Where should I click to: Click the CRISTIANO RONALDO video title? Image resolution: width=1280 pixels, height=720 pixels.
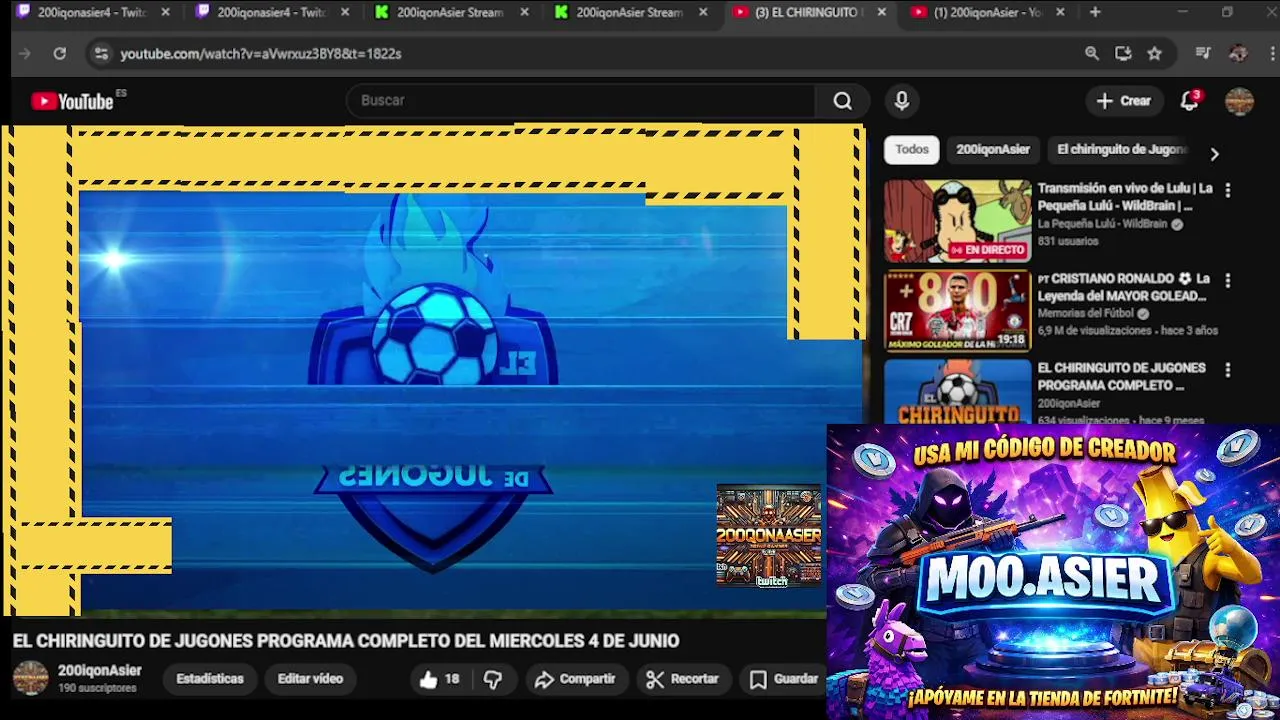[x=1124, y=287]
